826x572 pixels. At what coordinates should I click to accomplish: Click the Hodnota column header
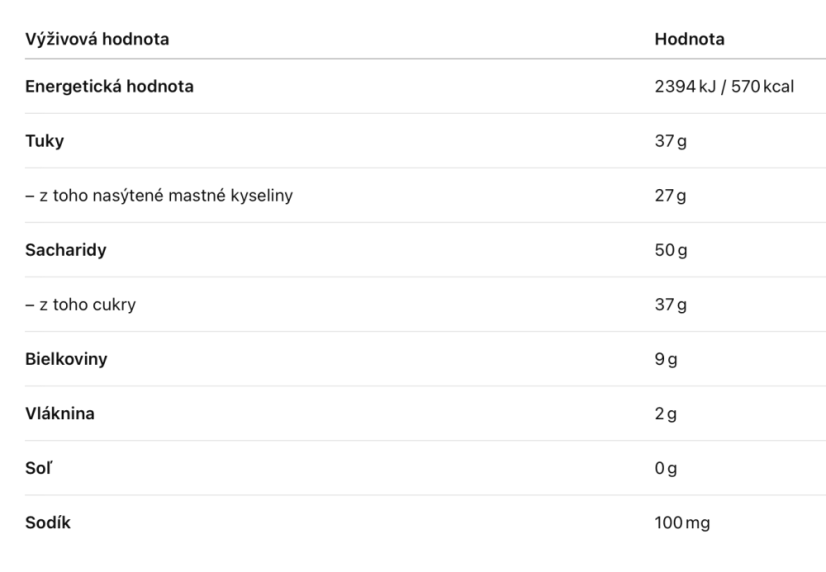[689, 40]
